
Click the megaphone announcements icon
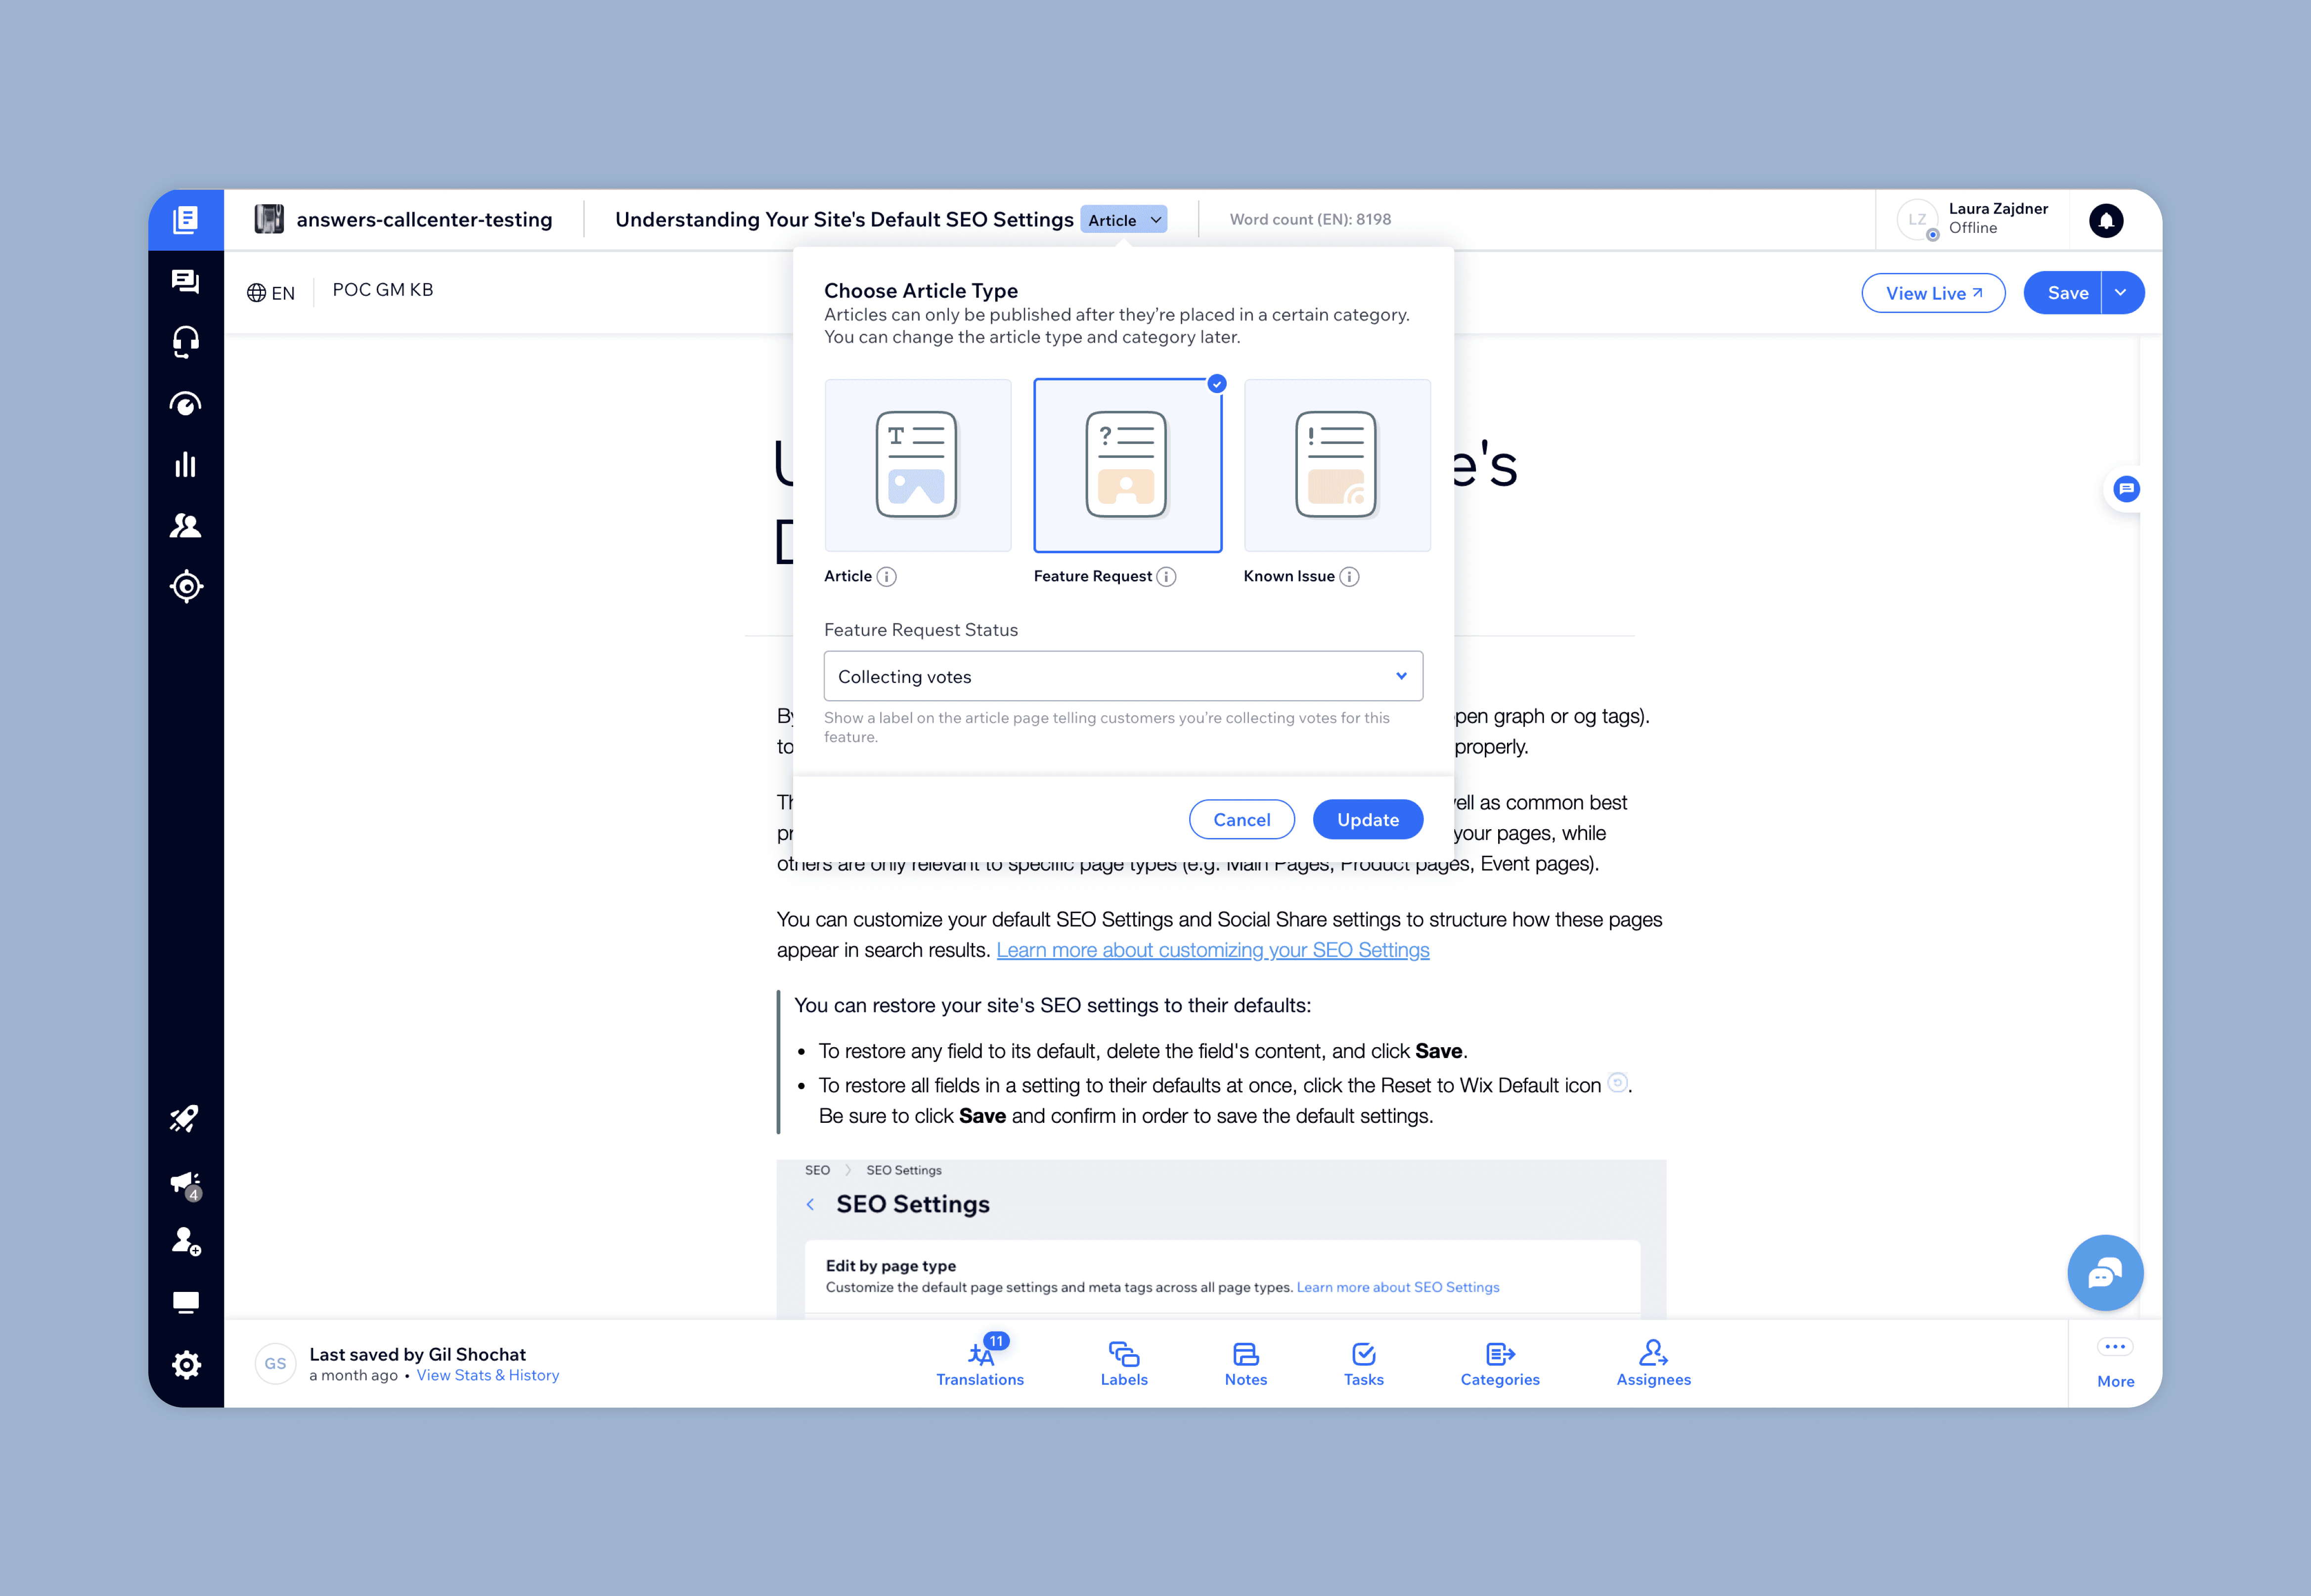tap(186, 1183)
